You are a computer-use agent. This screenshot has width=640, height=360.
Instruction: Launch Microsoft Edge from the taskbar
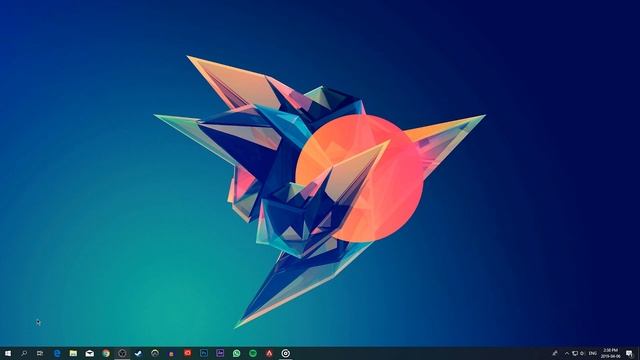(x=57, y=353)
